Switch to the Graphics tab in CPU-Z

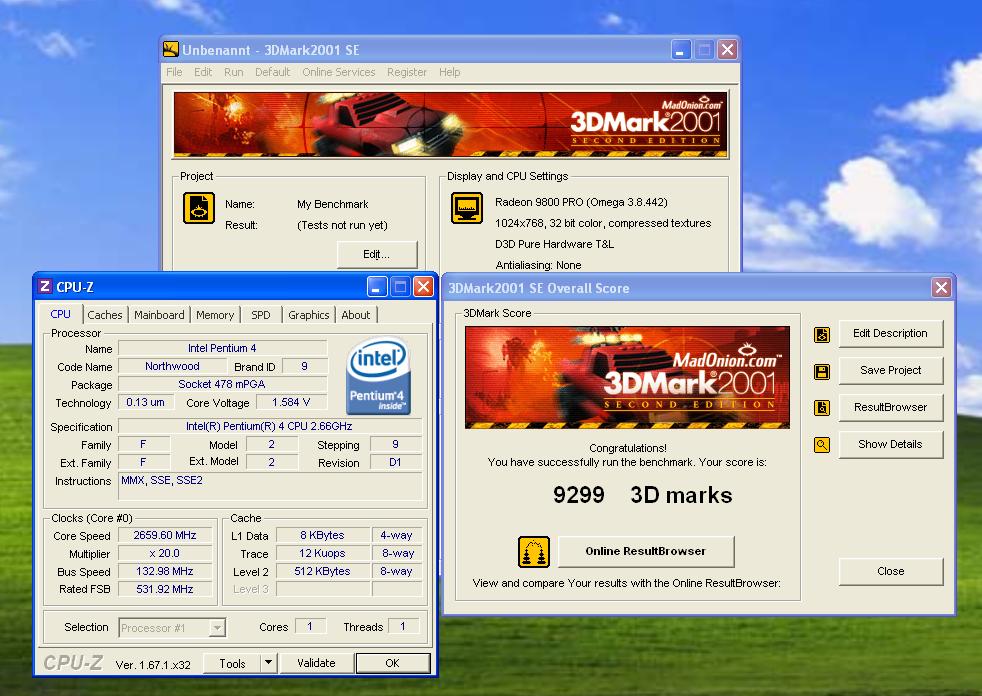coord(308,314)
